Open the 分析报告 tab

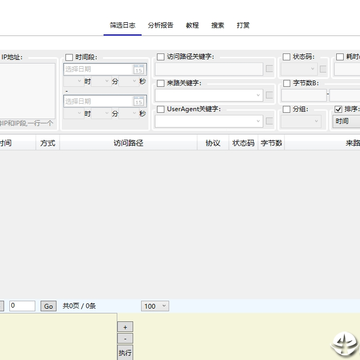pyautogui.click(x=161, y=25)
